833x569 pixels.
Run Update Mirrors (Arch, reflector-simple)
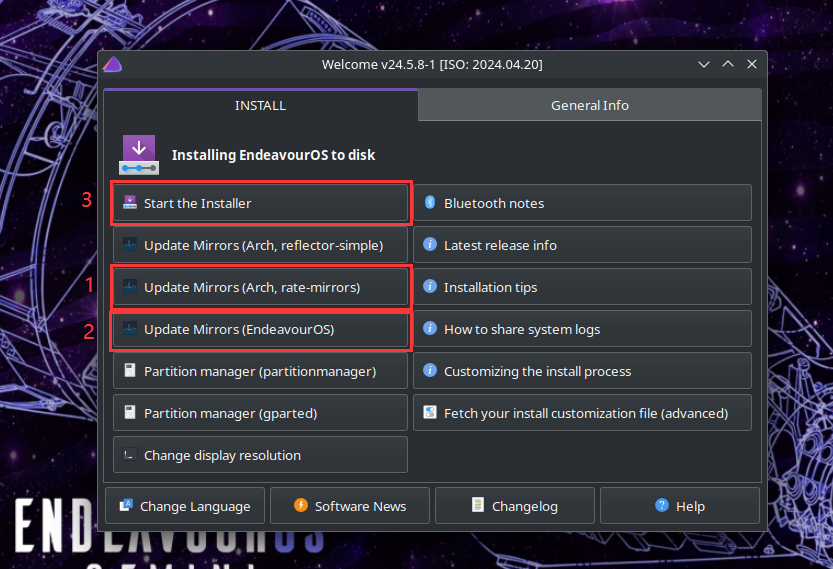(260, 245)
